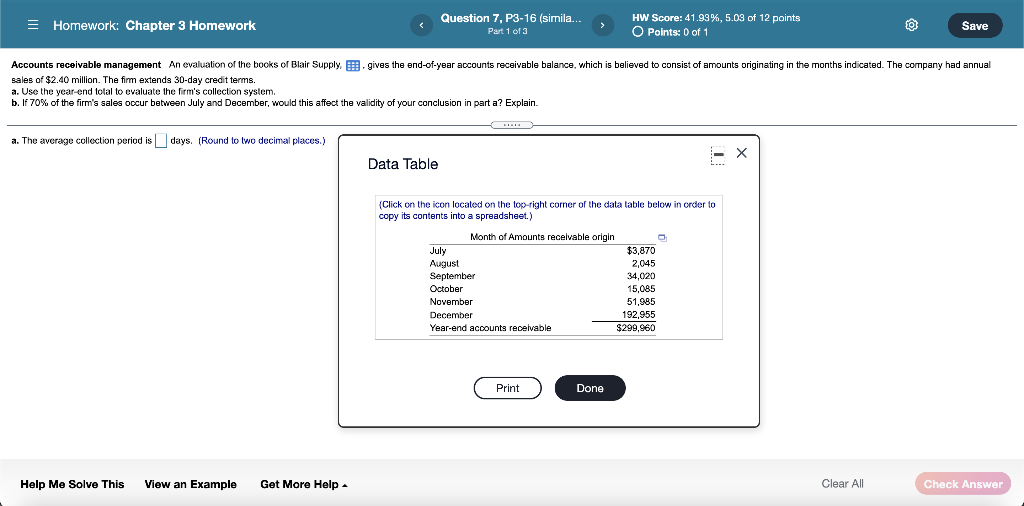Select the year-end total $299,960
The width and height of the screenshot is (1024, 506).
[636, 328]
